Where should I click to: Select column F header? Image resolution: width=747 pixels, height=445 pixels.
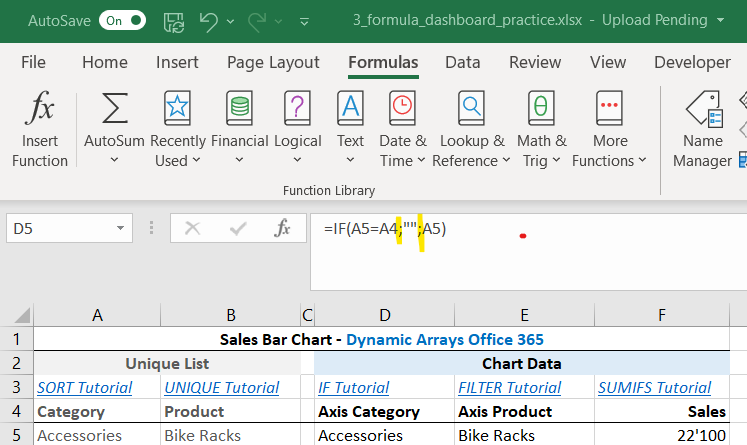(662, 315)
